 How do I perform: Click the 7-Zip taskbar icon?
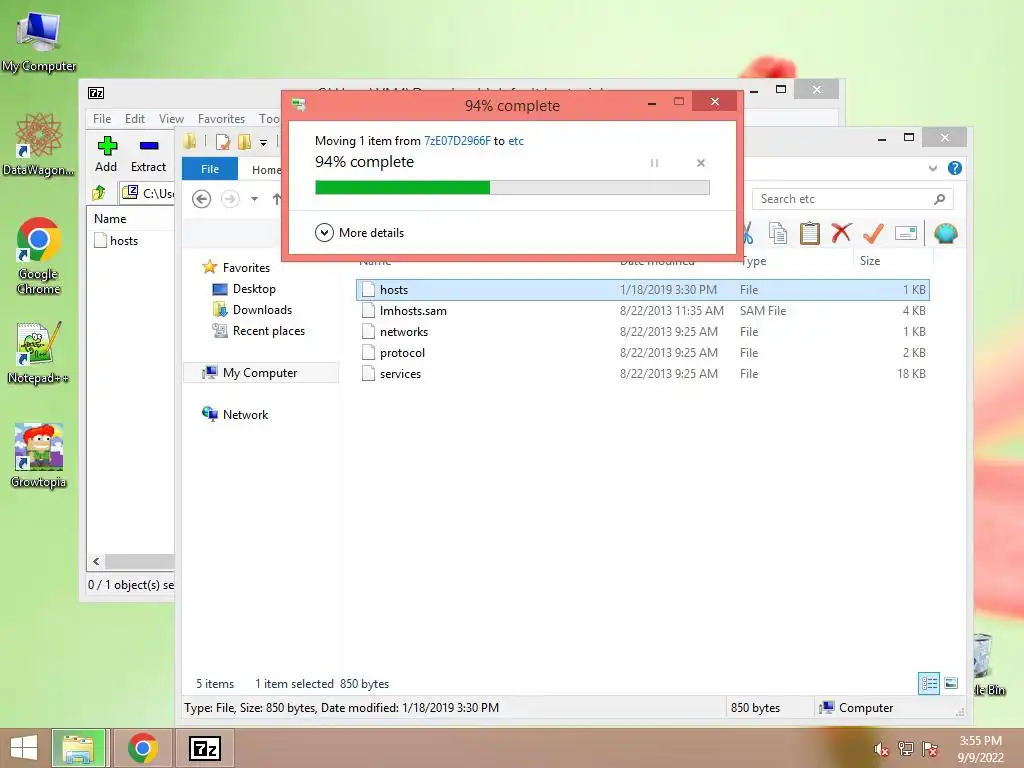click(x=204, y=748)
